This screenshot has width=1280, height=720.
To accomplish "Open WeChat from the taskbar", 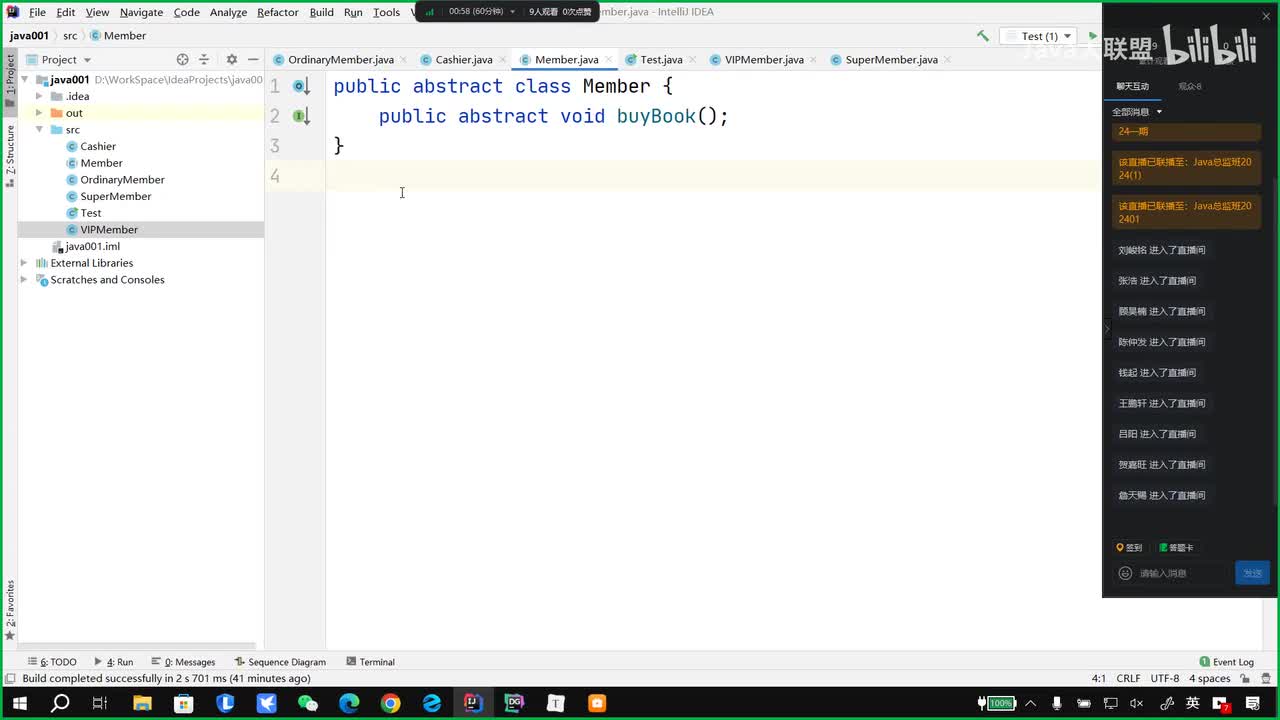I will click(308, 703).
